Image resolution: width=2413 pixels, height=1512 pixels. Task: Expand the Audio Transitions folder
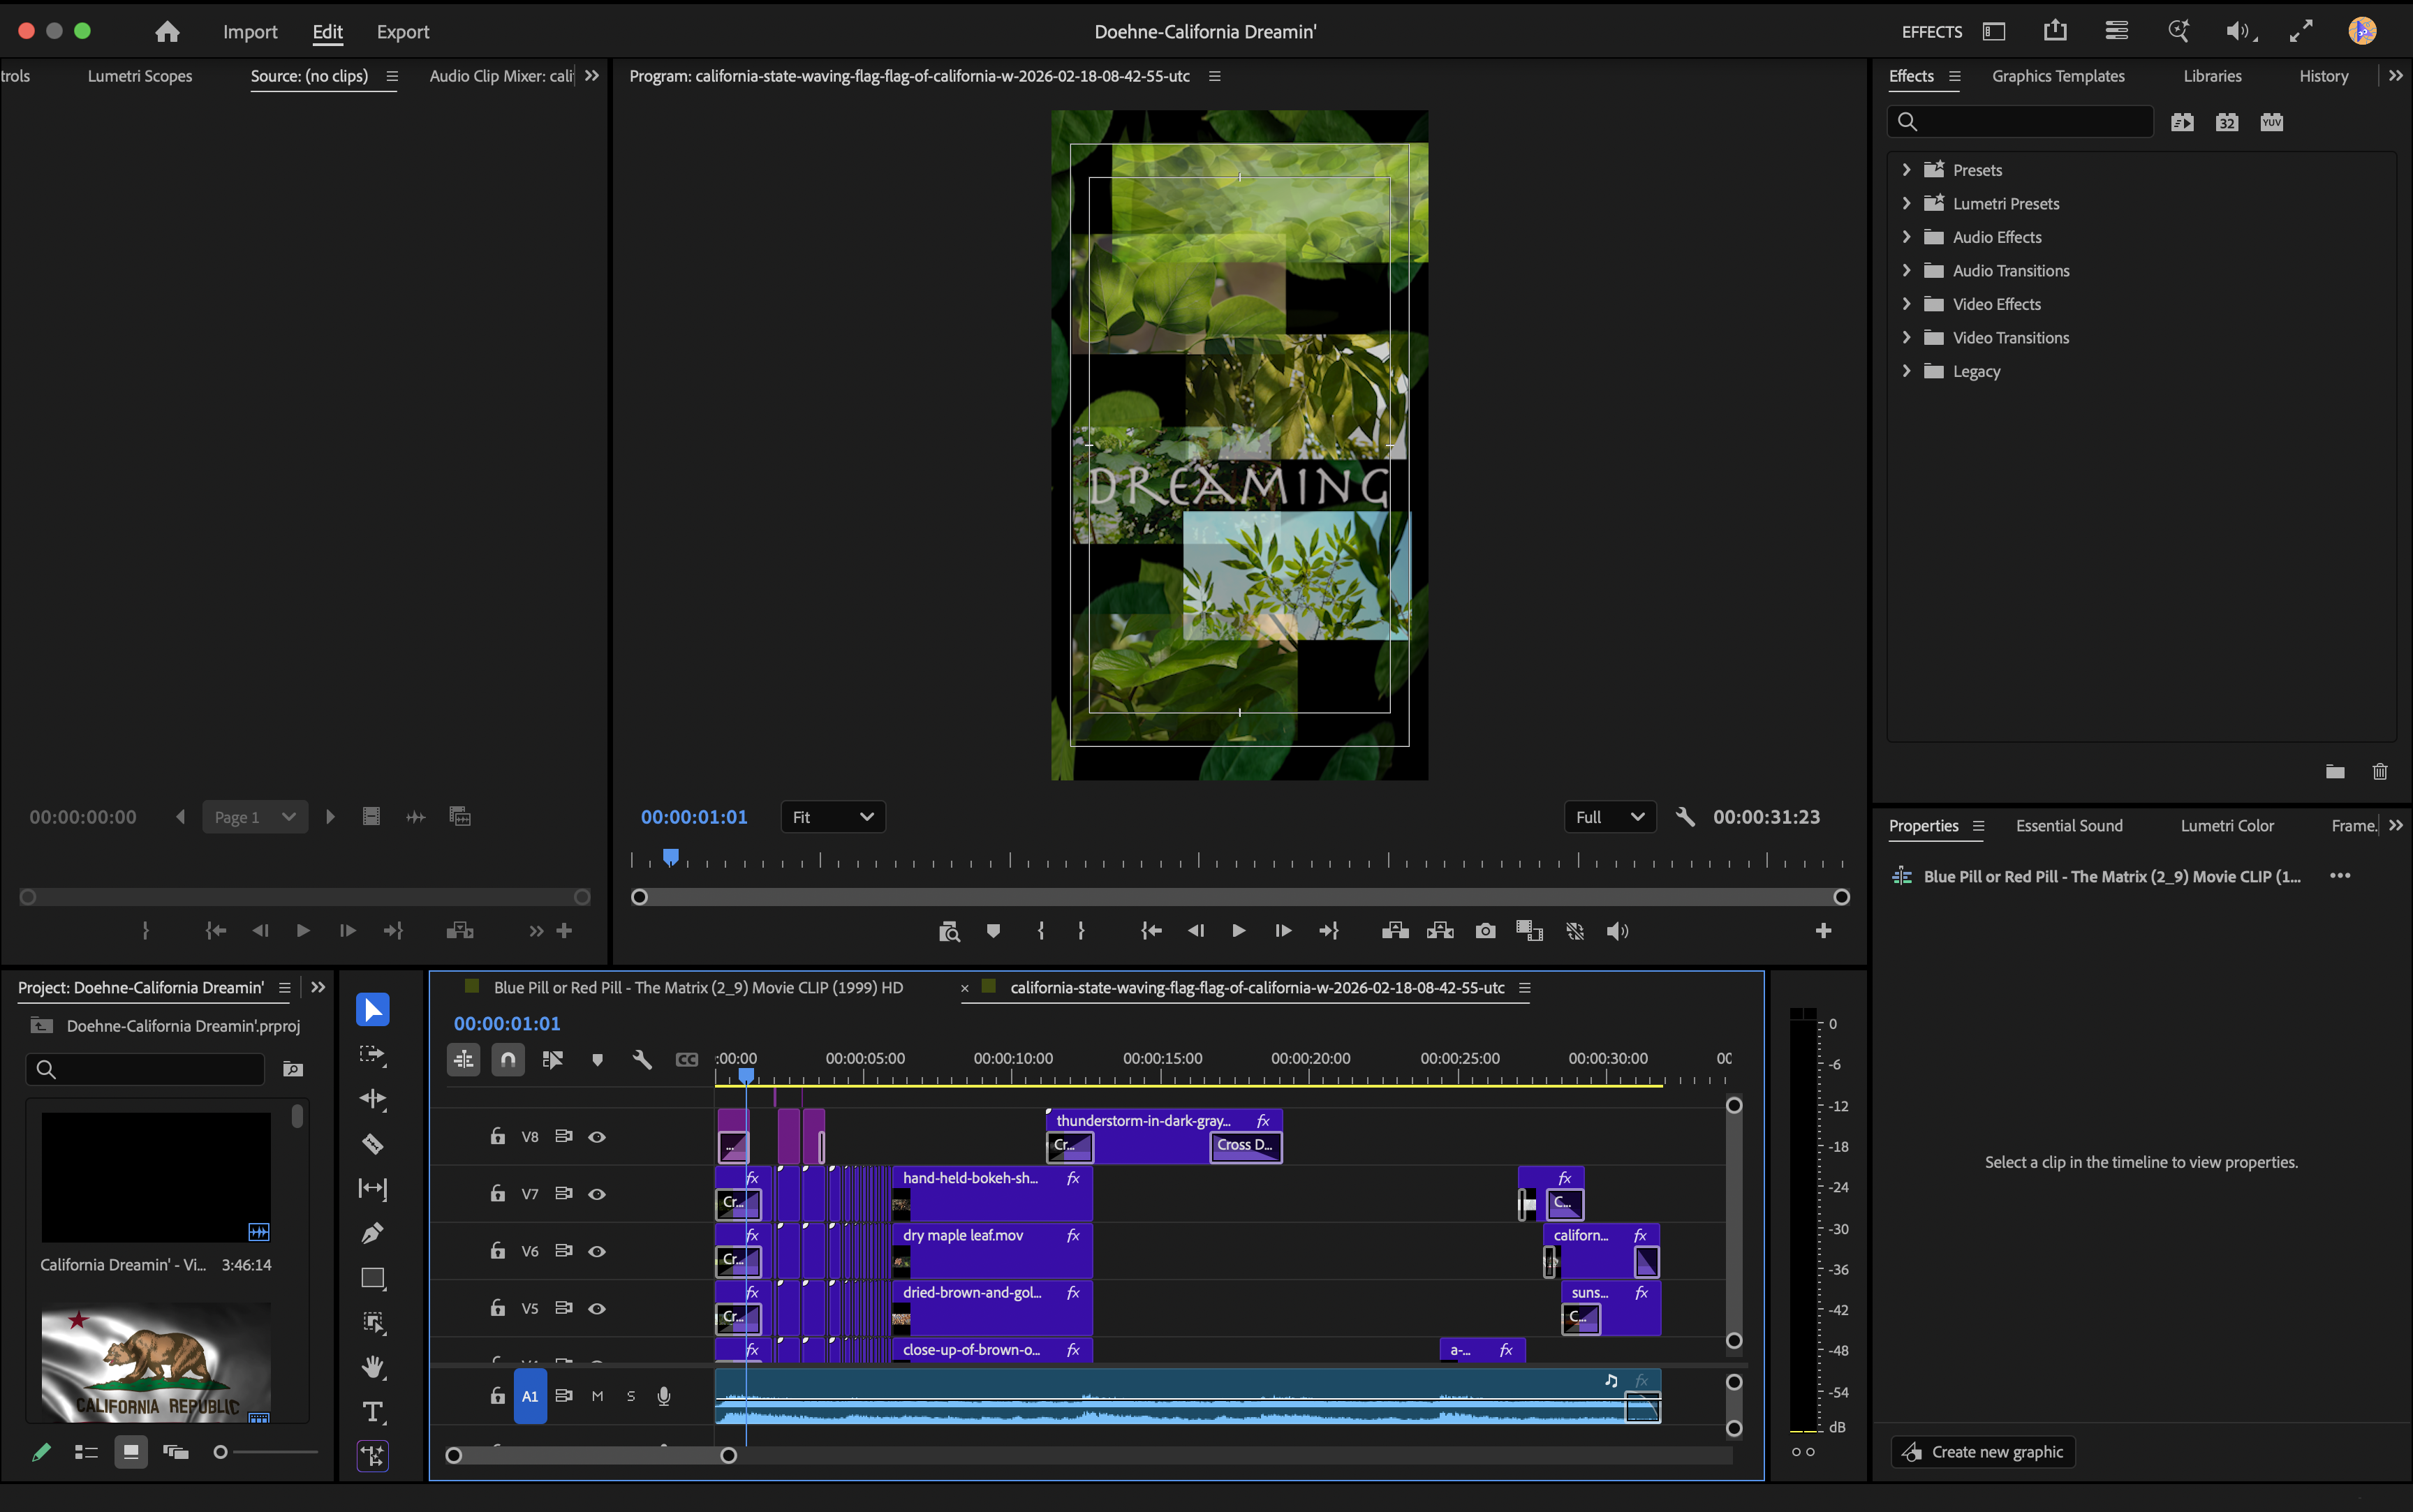(1906, 270)
